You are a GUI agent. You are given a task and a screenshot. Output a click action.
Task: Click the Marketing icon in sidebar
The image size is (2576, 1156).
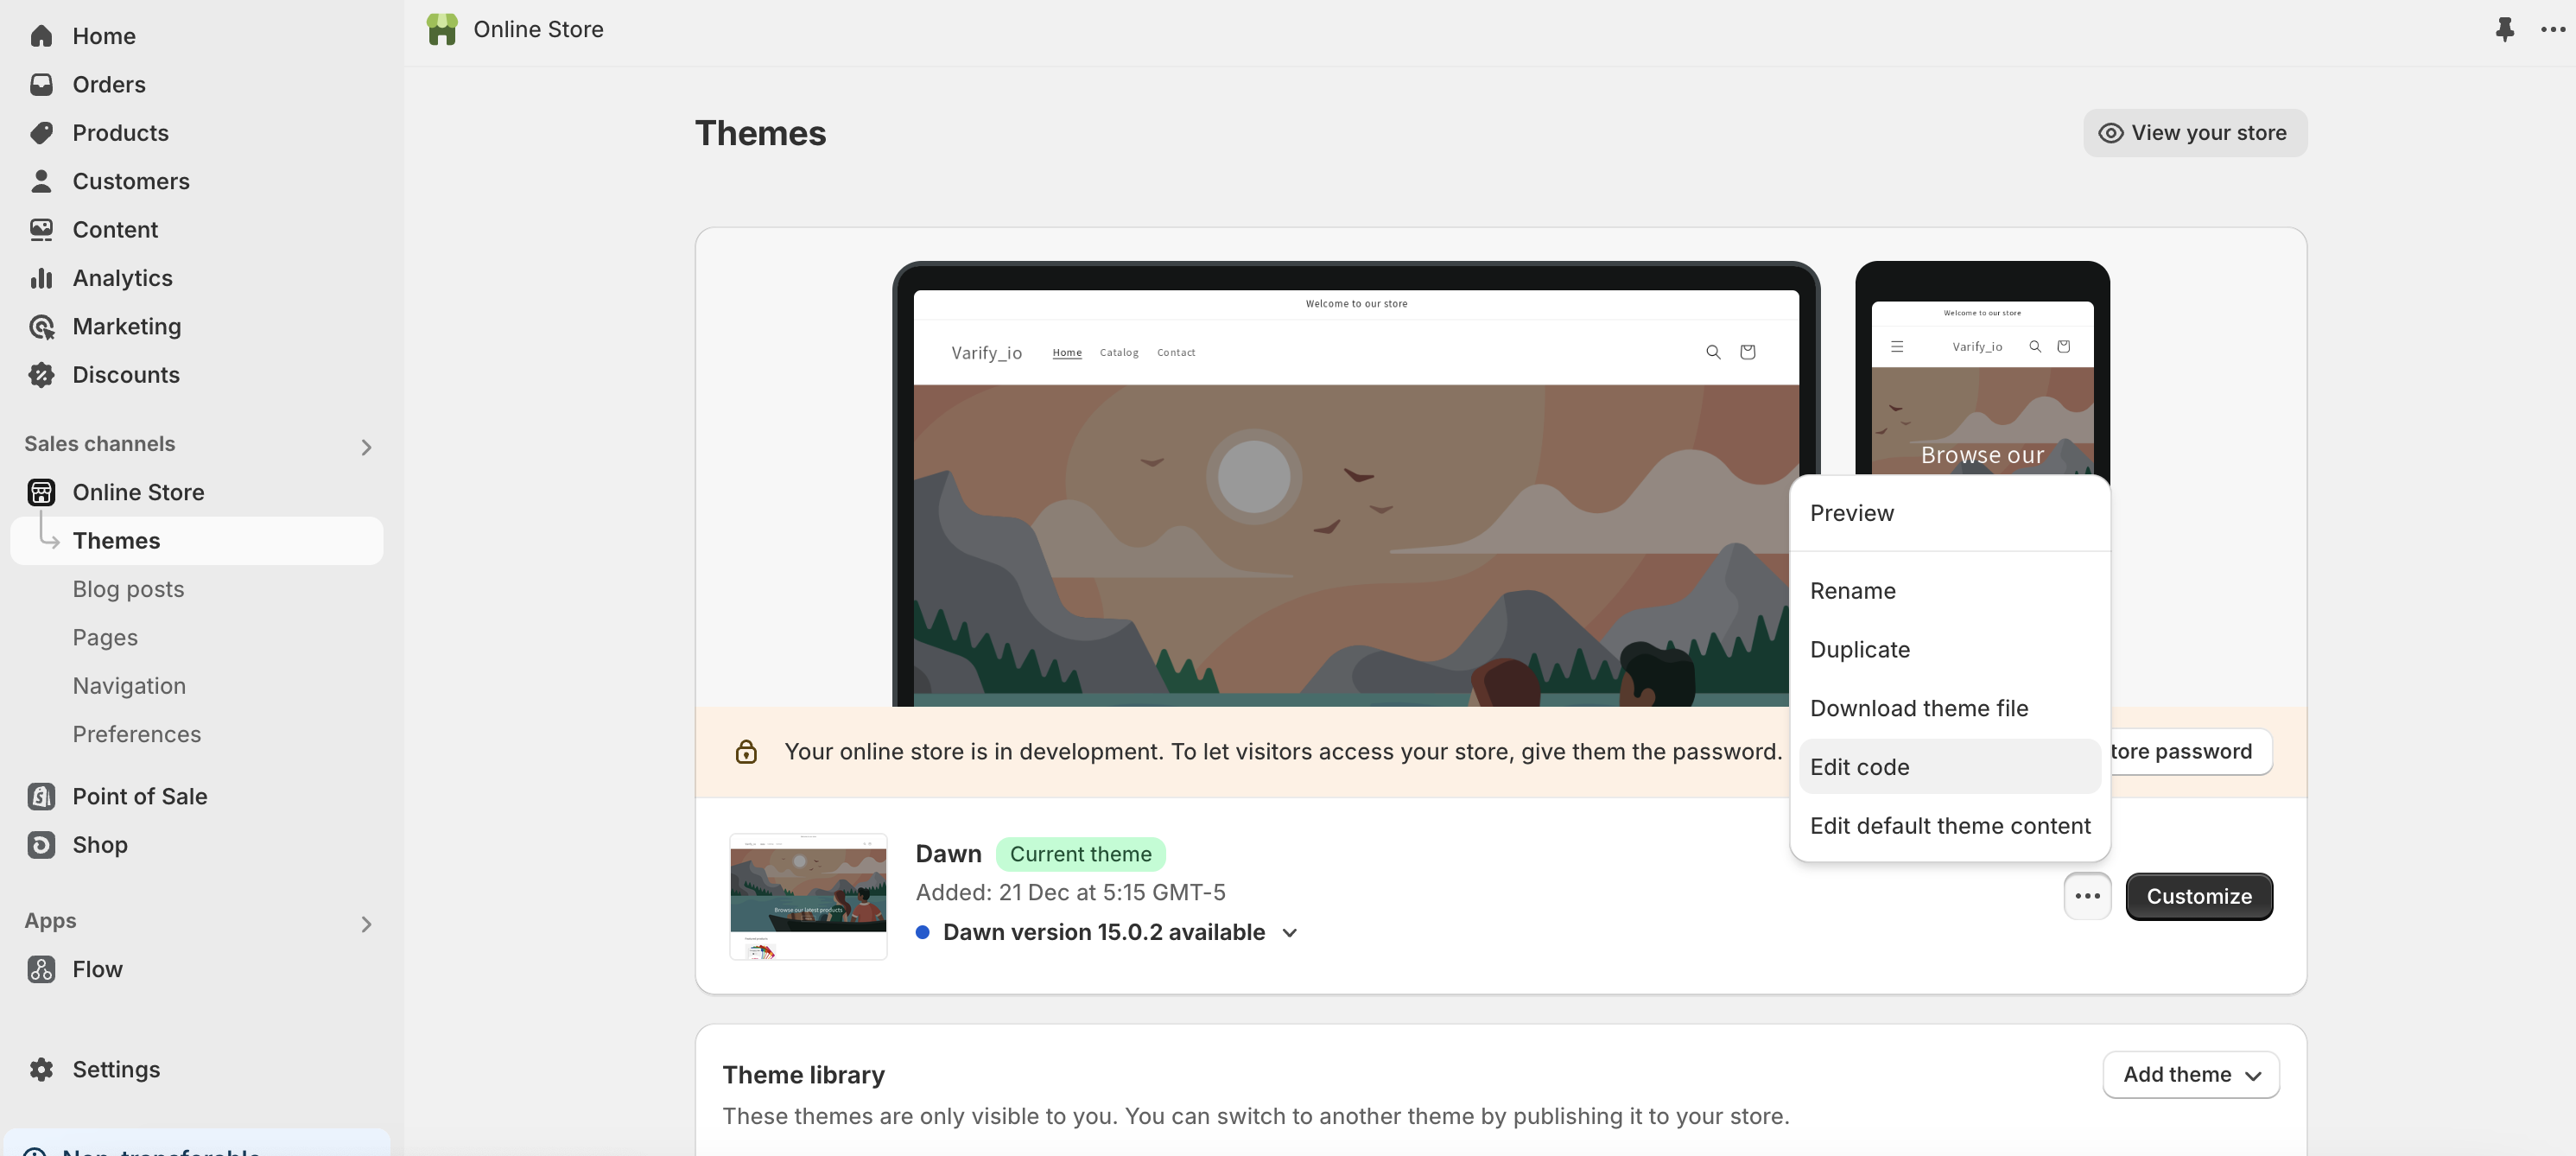coord(41,327)
